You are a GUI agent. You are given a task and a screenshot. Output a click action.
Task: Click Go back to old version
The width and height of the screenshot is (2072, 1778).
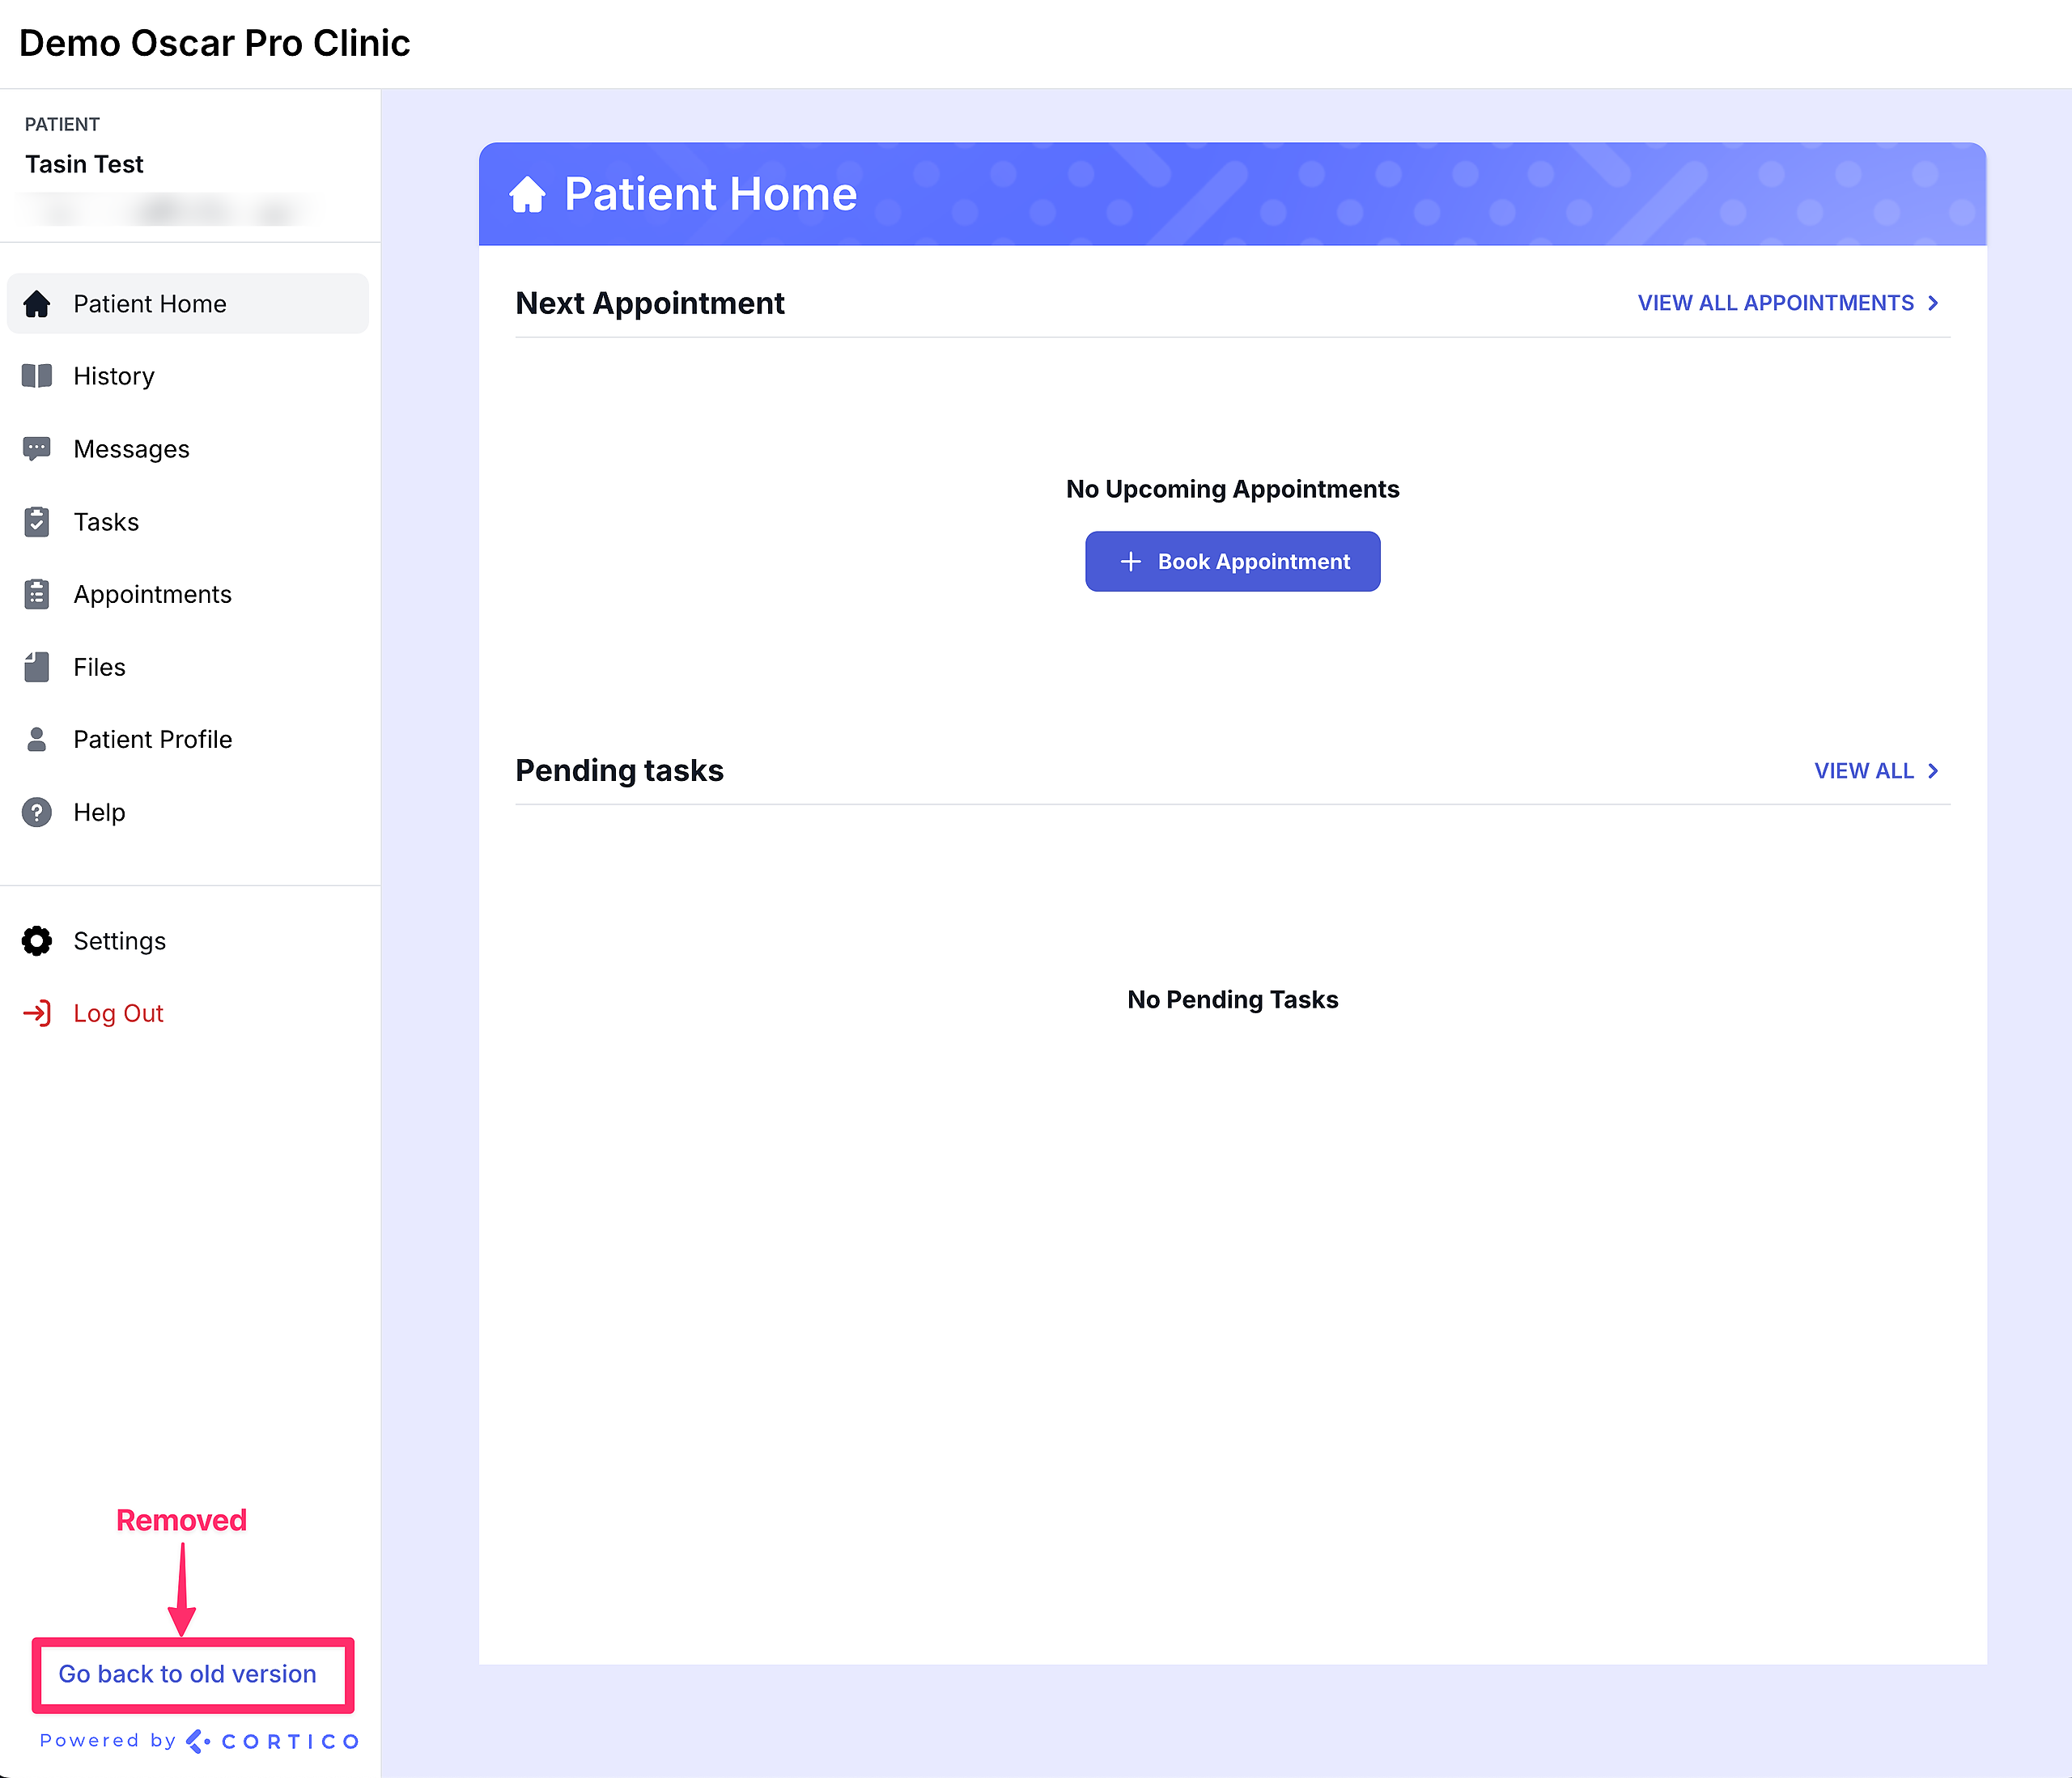point(188,1674)
